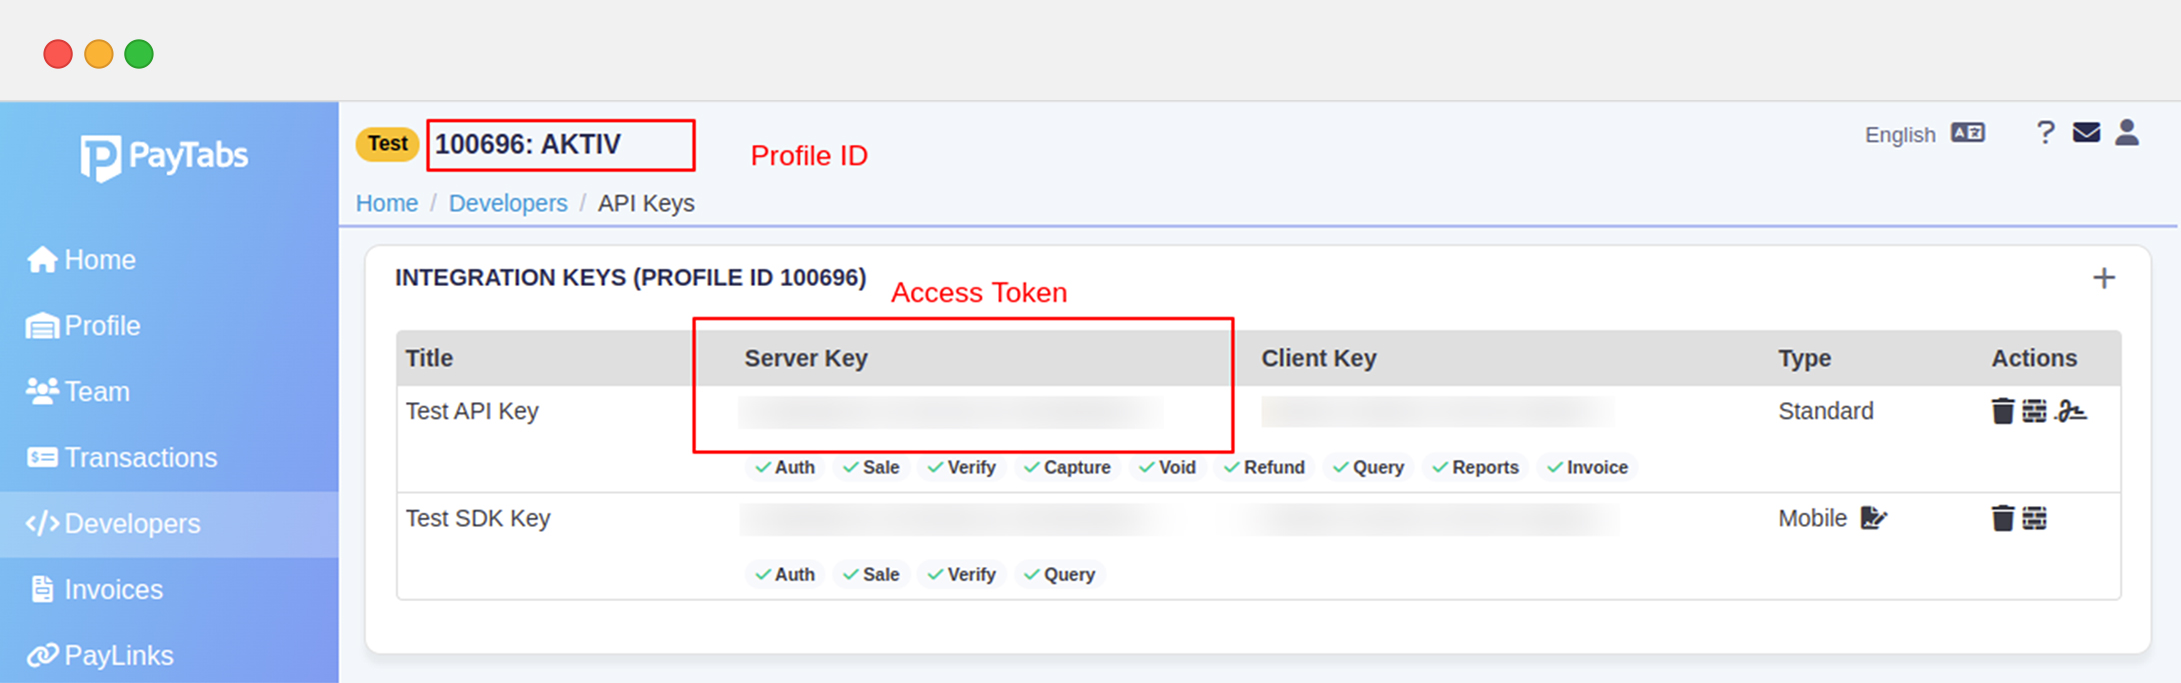
Task: Open the user account icon
Action: coord(2127,132)
